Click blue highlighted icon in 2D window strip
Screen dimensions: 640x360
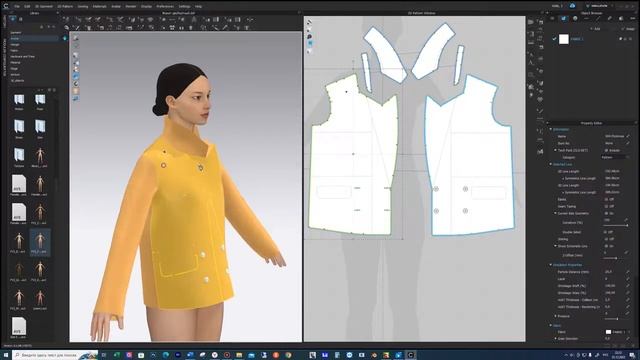(309, 44)
